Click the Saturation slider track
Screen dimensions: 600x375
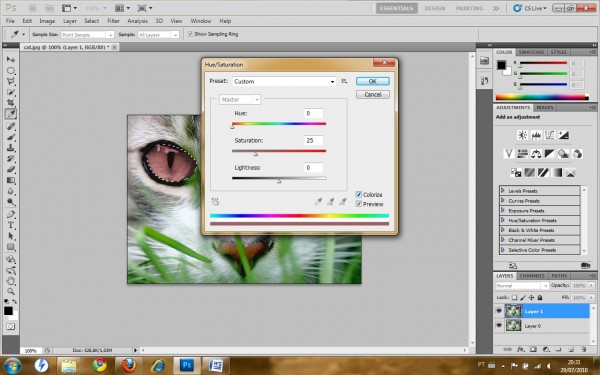click(x=279, y=151)
